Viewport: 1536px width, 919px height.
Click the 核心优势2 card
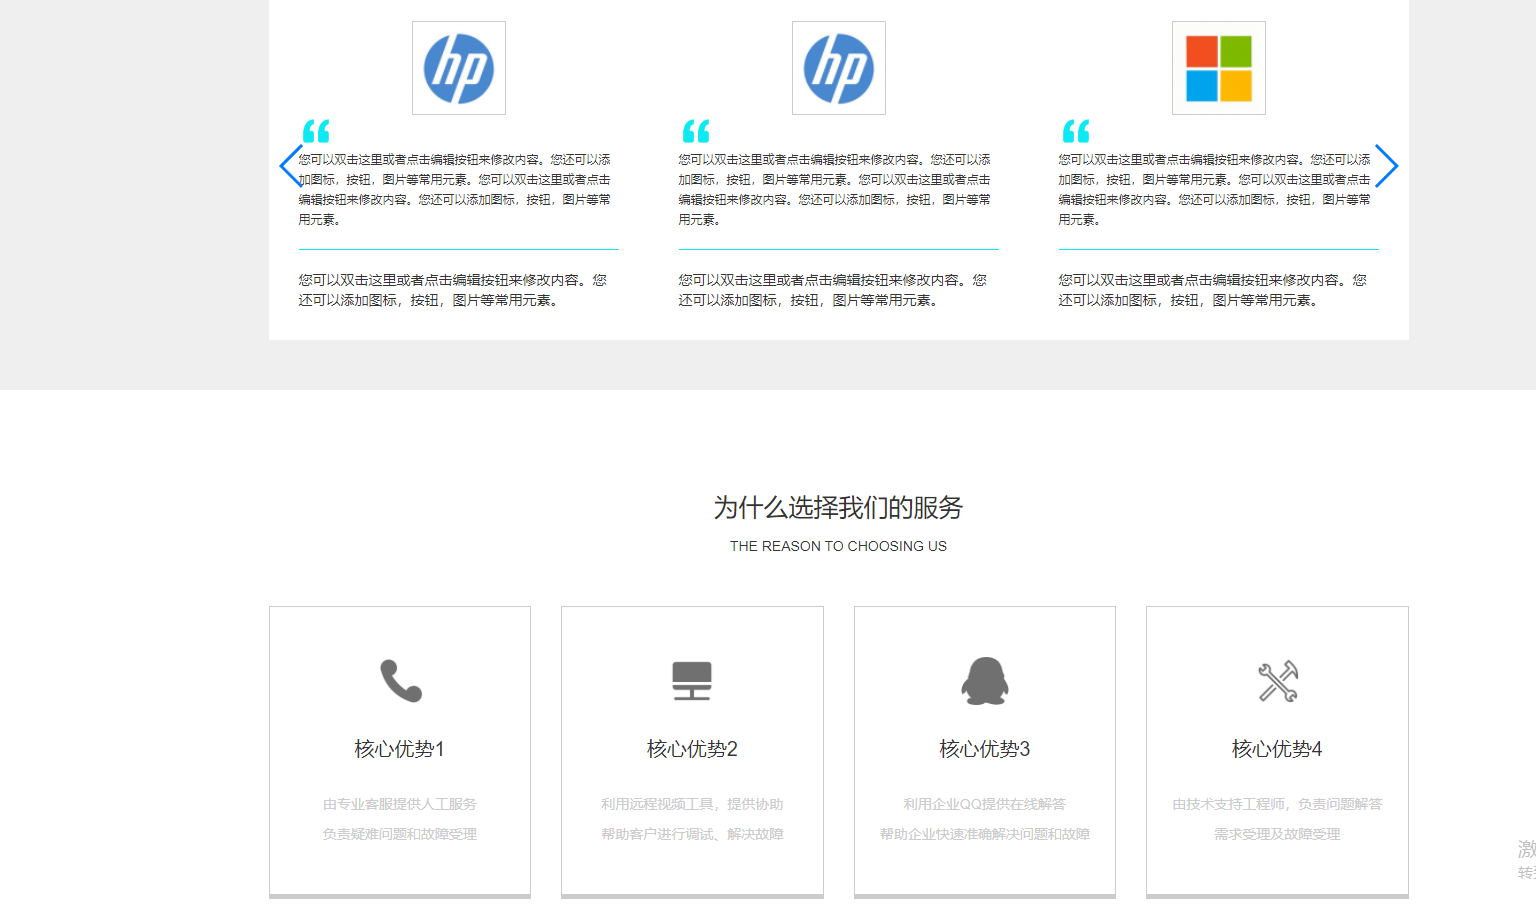pos(692,750)
